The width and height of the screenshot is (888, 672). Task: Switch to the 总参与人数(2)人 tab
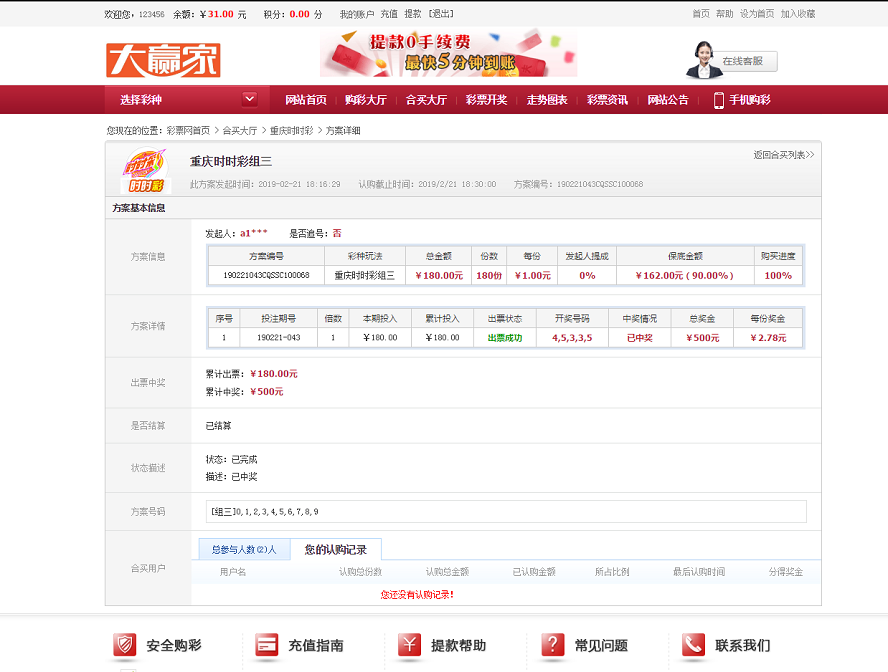pyautogui.click(x=245, y=549)
